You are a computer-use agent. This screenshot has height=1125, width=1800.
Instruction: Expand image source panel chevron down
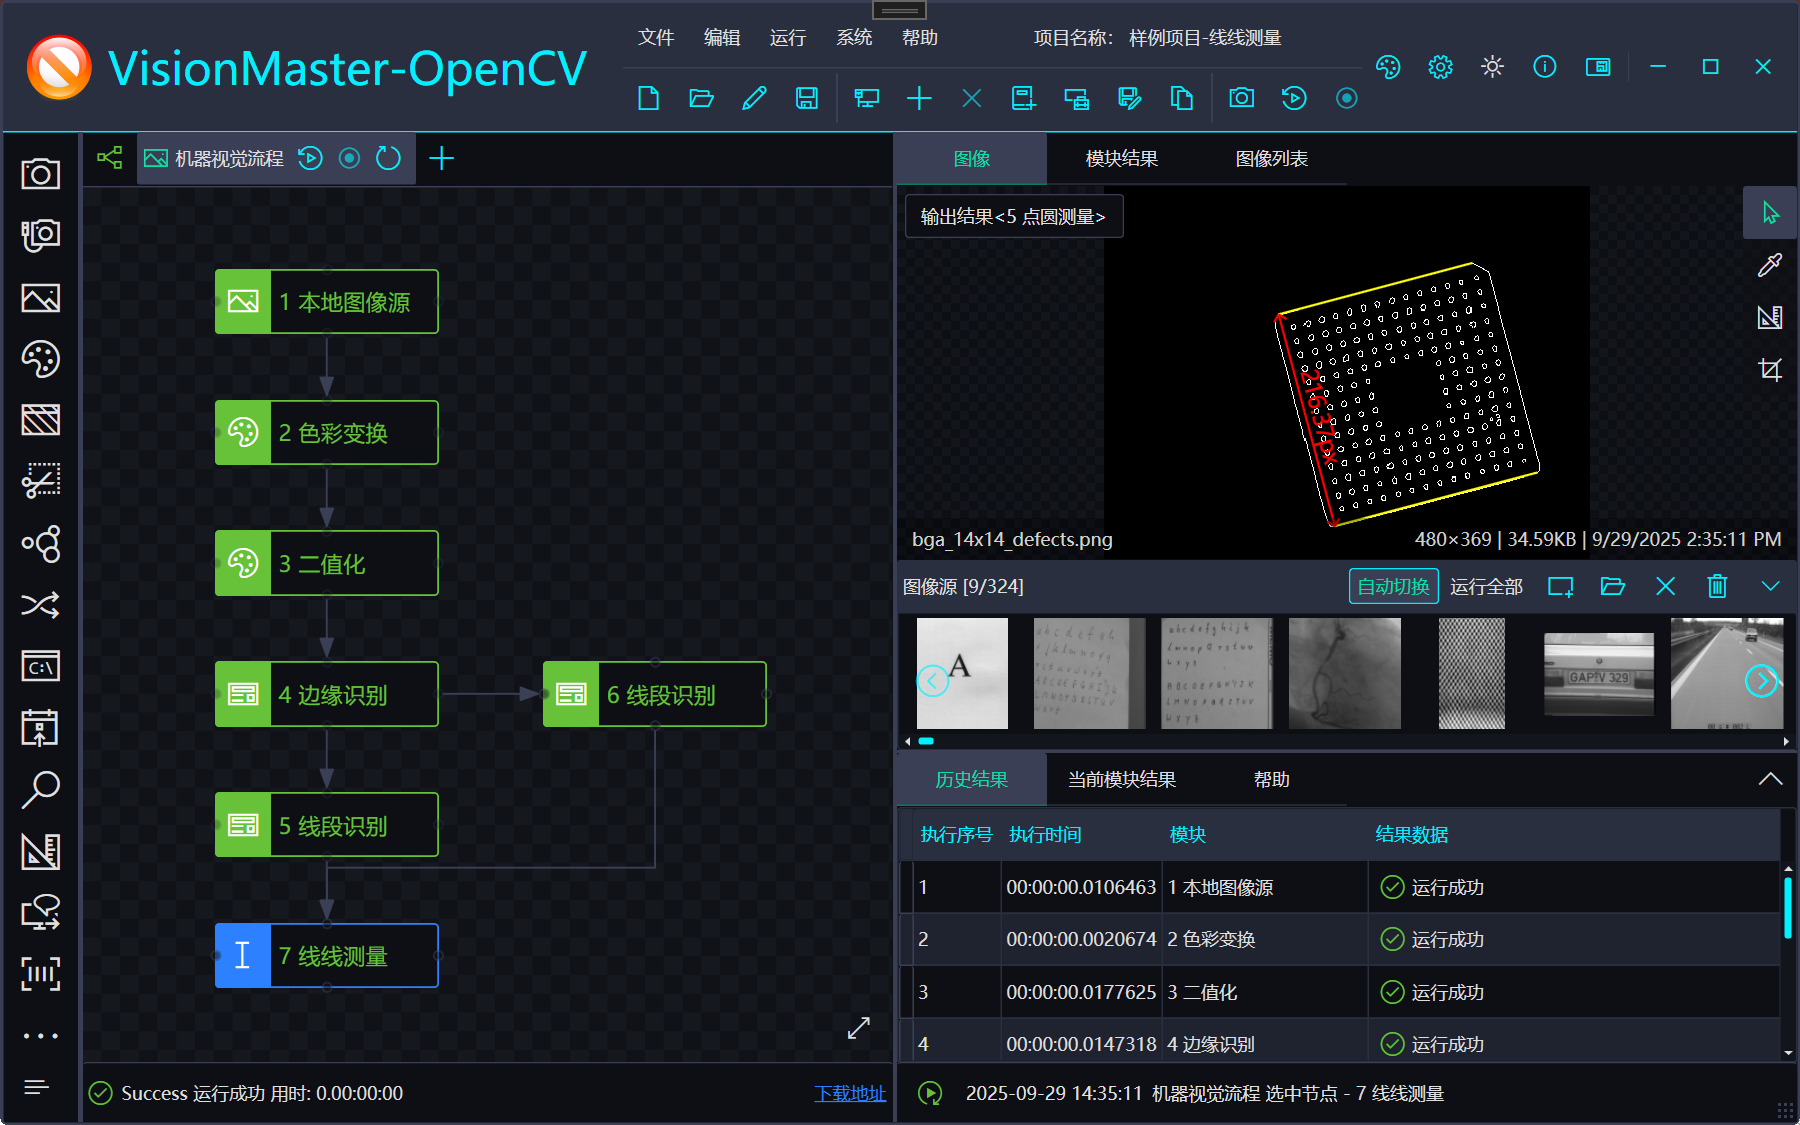coord(1770,586)
